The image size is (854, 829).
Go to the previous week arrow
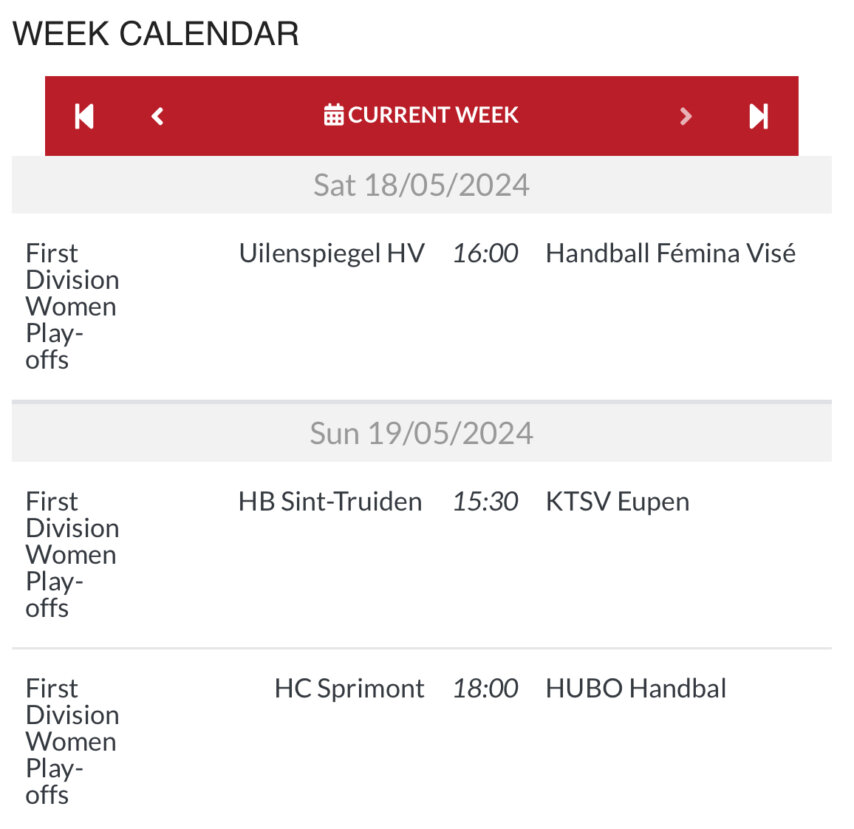tap(157, 116)
